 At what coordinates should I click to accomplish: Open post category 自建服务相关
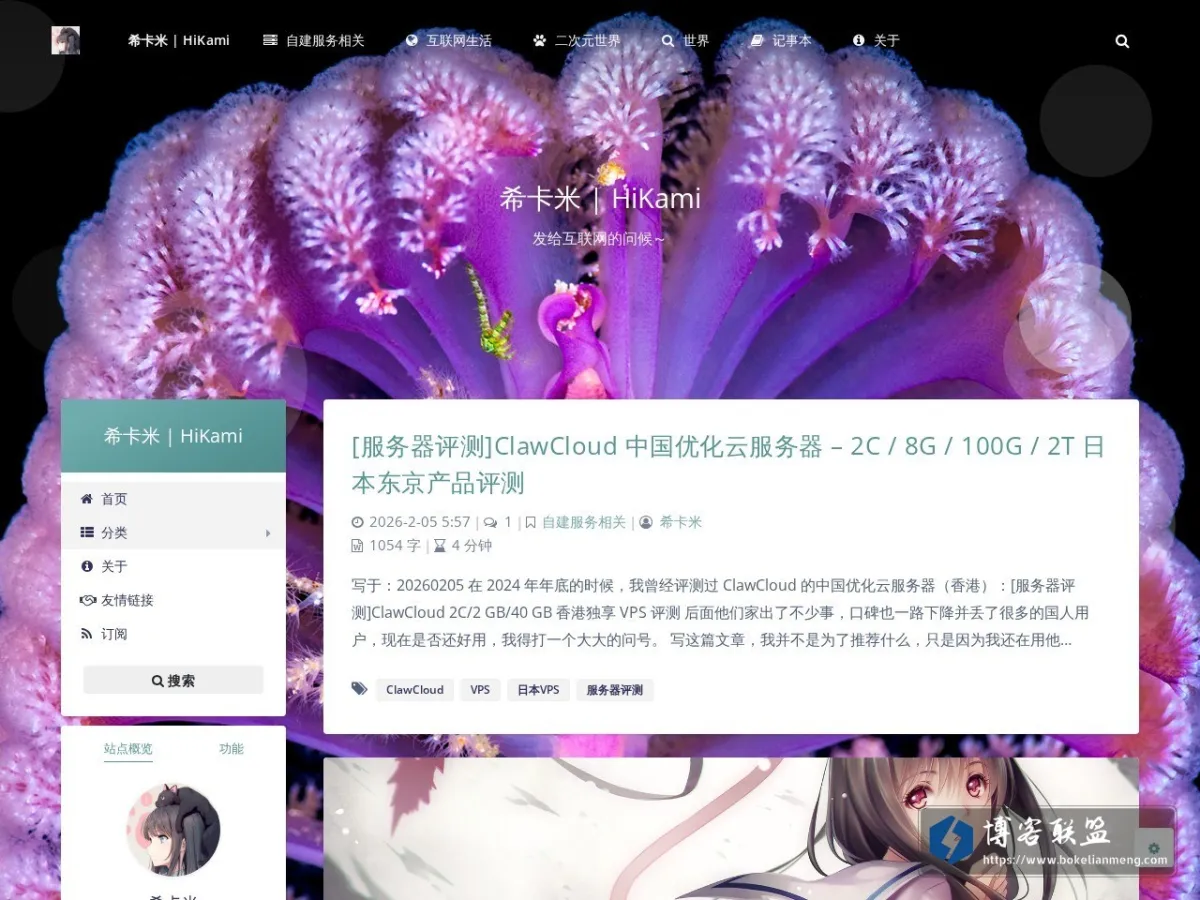(x=584, y=522)
